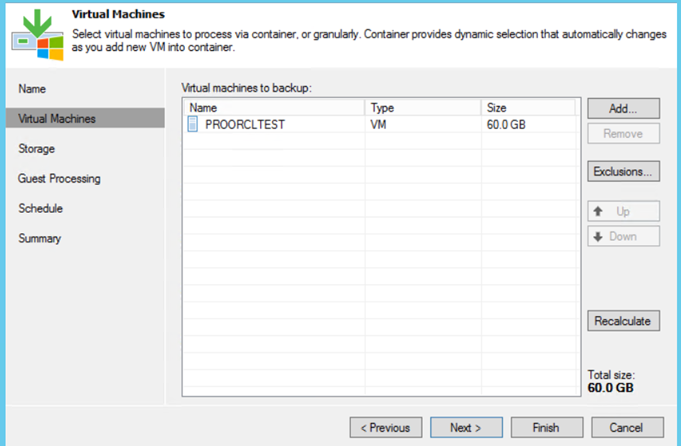This screenshot has width=681, height=446.
Task: Select the Virtual Machines step in sidebar
Action: coord(57,119)
